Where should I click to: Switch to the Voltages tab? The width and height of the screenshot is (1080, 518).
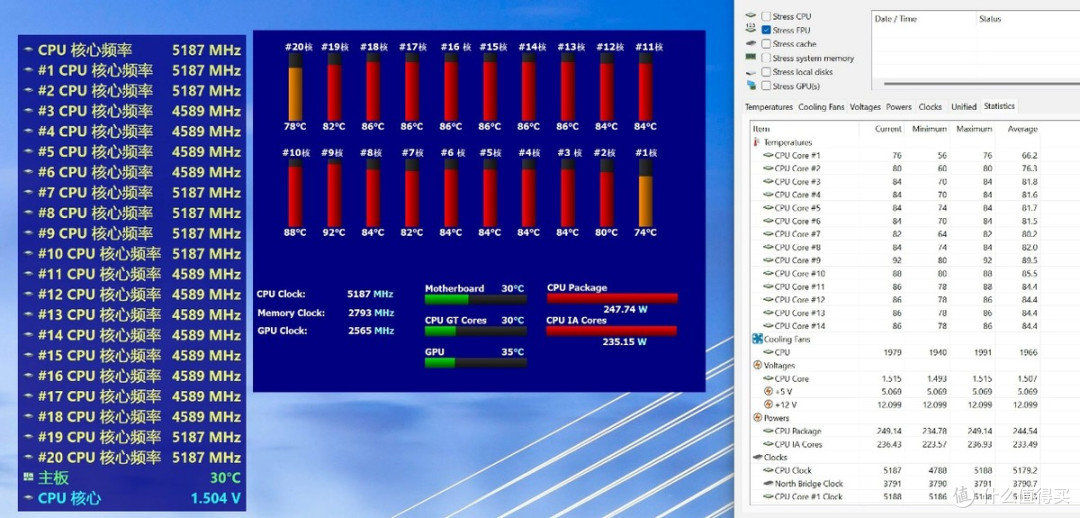865,107
